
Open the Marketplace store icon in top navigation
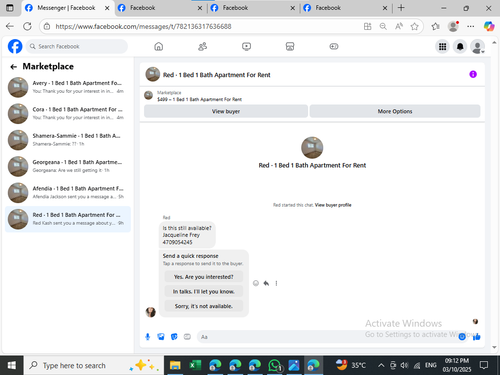pos(290,46)
